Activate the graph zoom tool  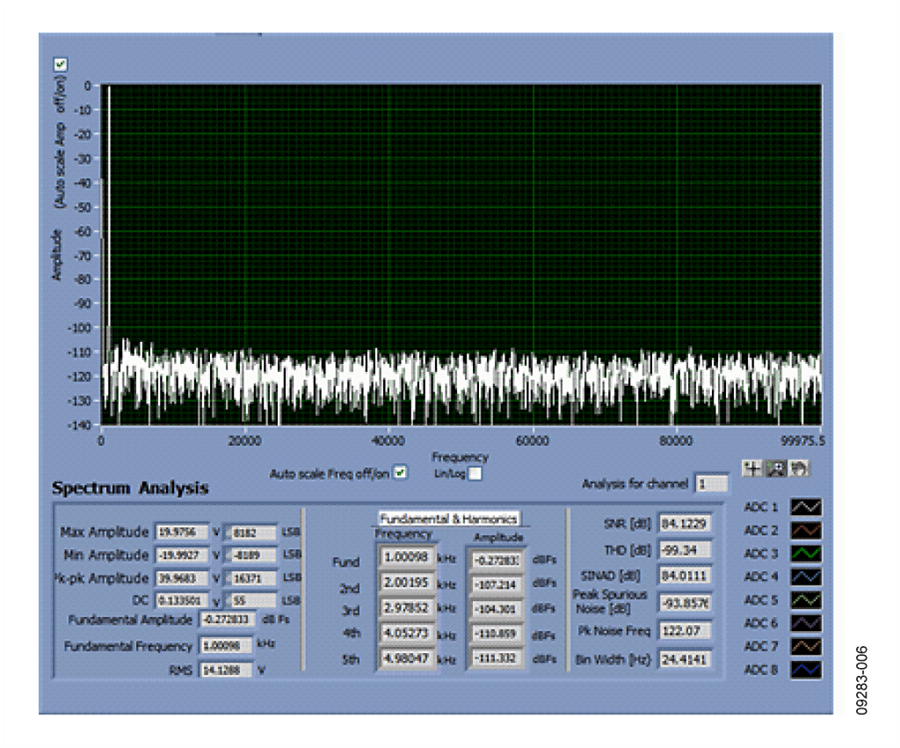(776, 467)
